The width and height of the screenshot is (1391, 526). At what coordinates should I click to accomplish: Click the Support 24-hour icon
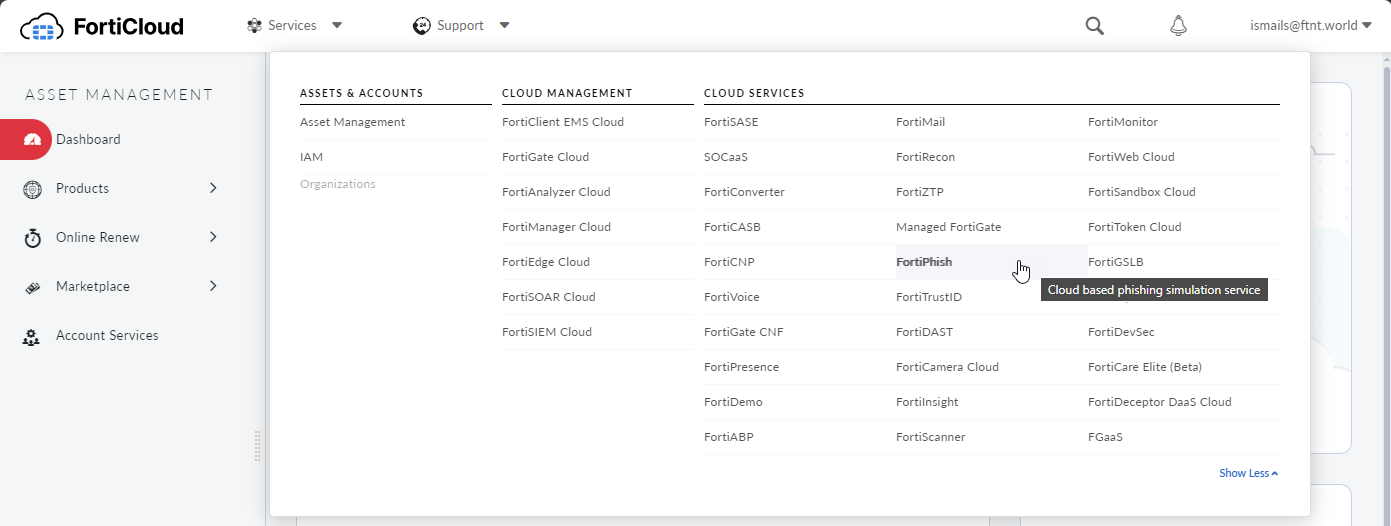coord(421,26)
